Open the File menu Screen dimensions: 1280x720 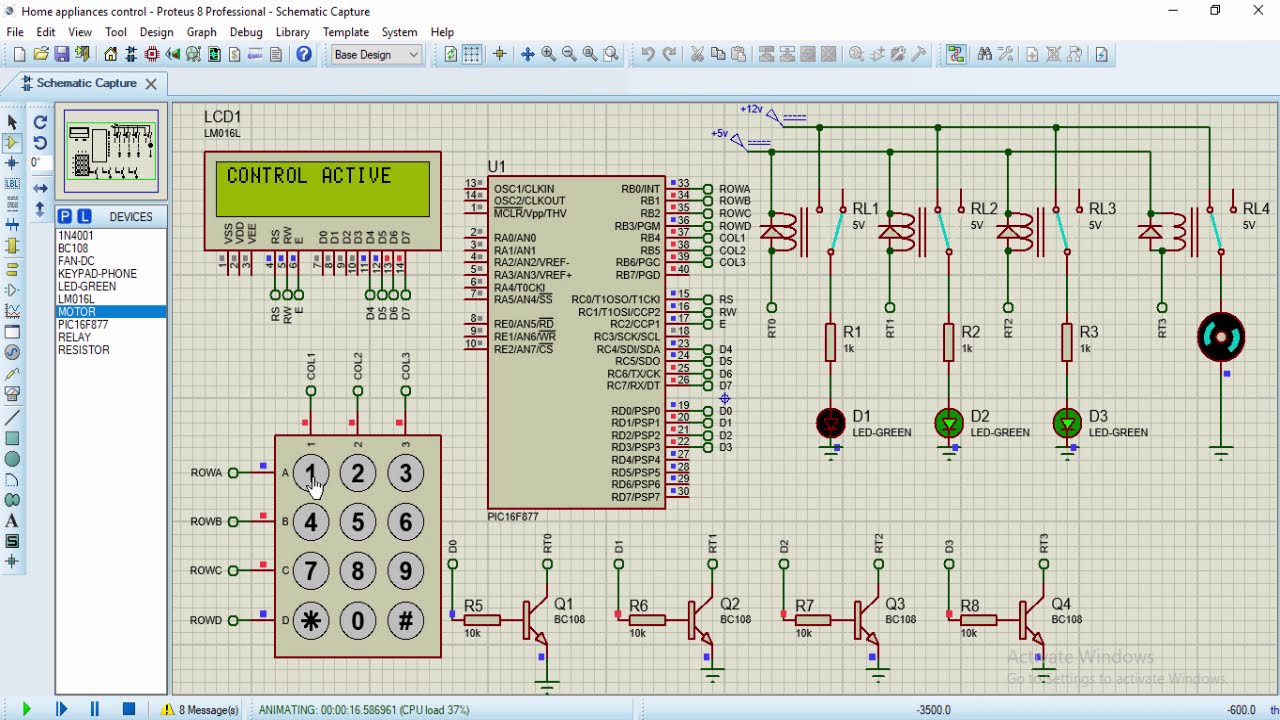[15, 32]
